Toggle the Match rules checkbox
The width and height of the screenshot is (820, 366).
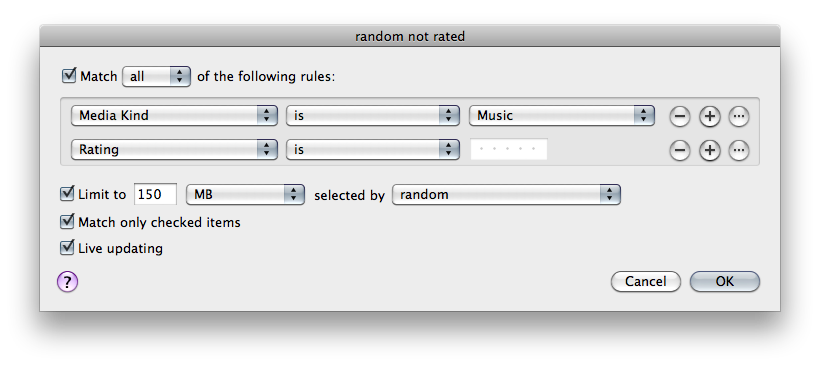(69, 75)
